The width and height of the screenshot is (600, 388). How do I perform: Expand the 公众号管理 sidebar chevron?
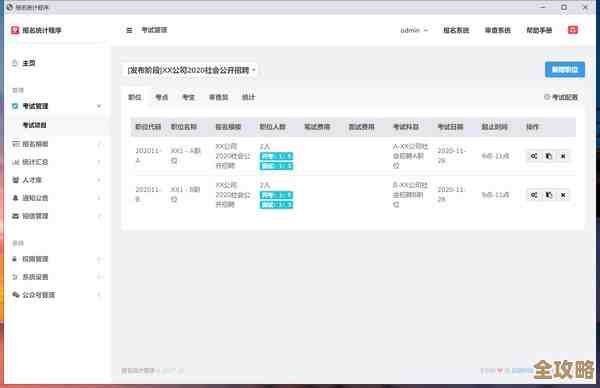pos(99,295)
